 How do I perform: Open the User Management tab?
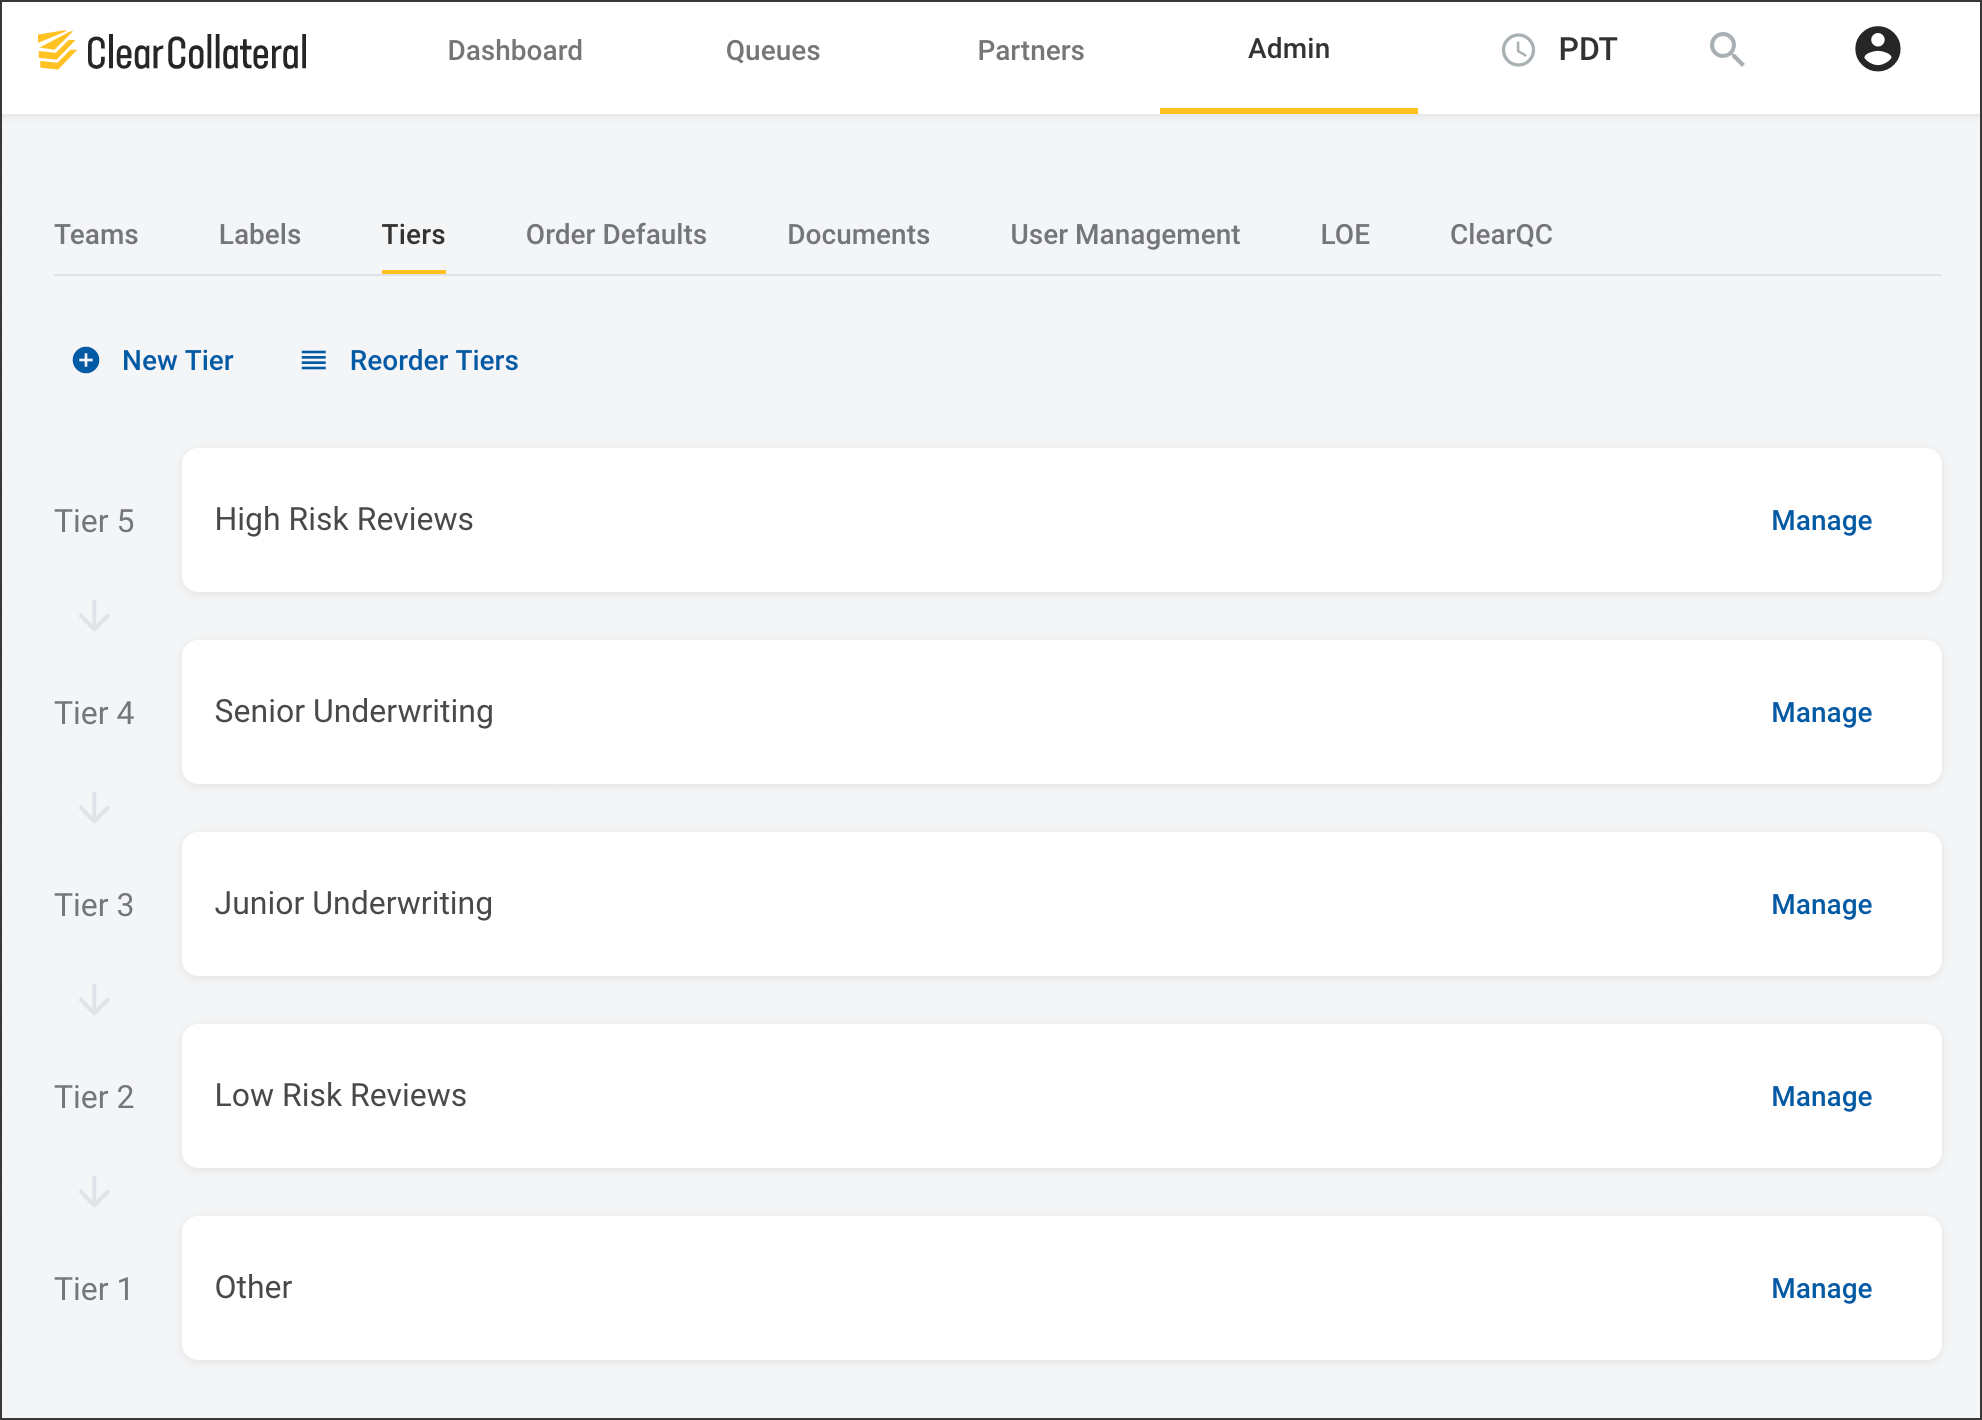1125,234
